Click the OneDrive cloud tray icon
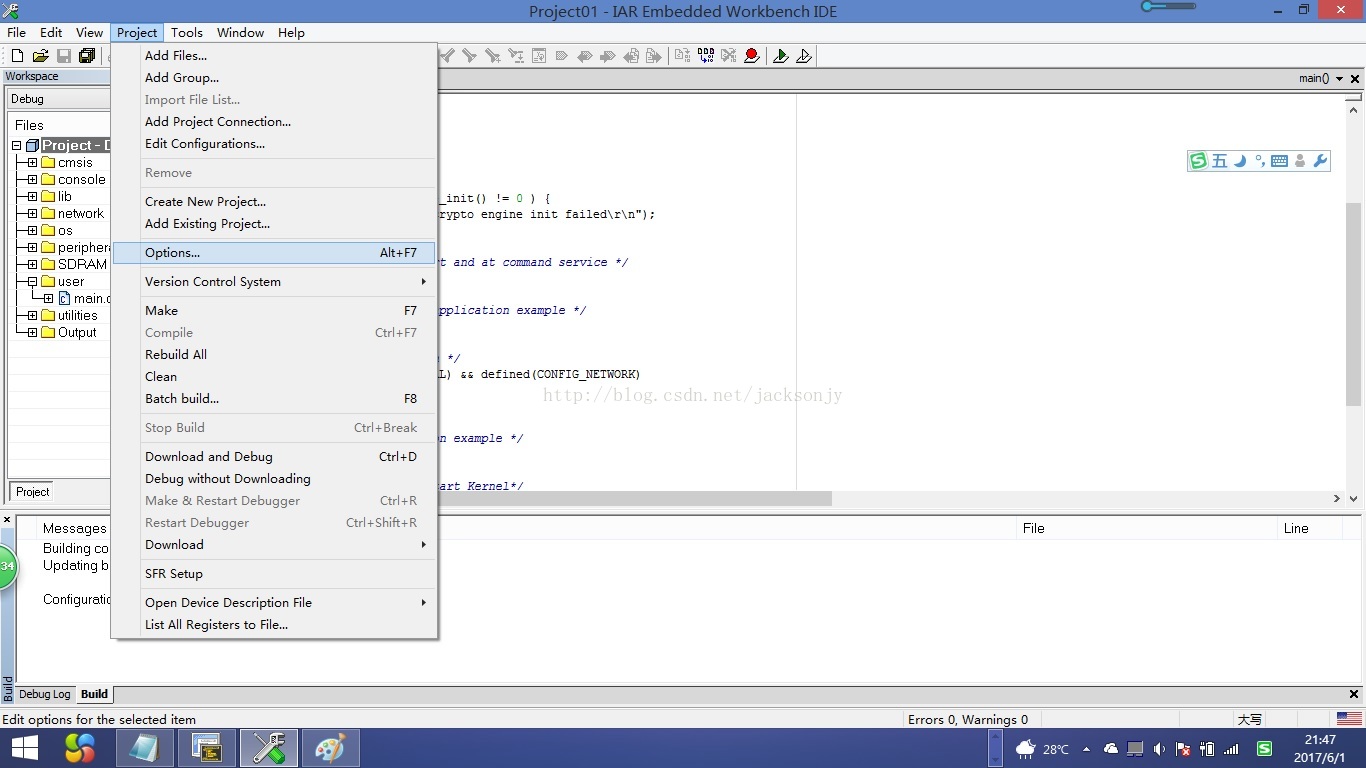 click(x=1111, y=749)
